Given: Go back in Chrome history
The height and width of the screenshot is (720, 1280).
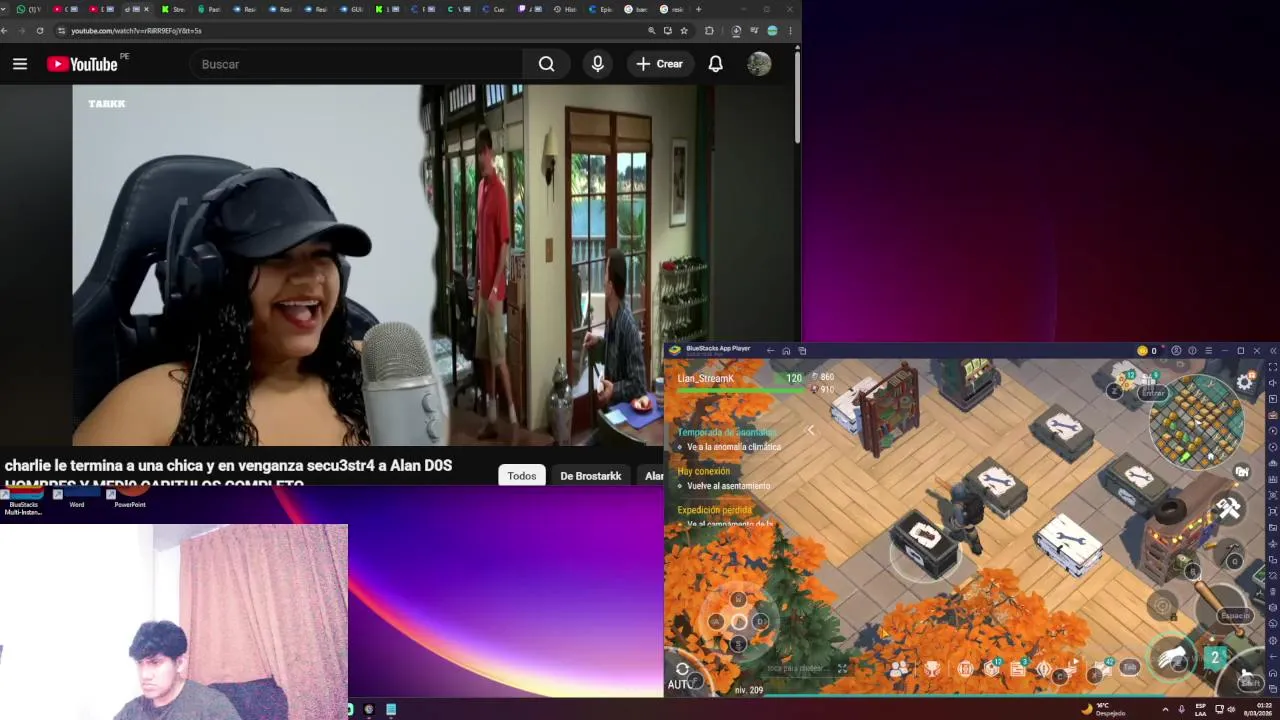Looking at the screenshot, I should (5, 31).
